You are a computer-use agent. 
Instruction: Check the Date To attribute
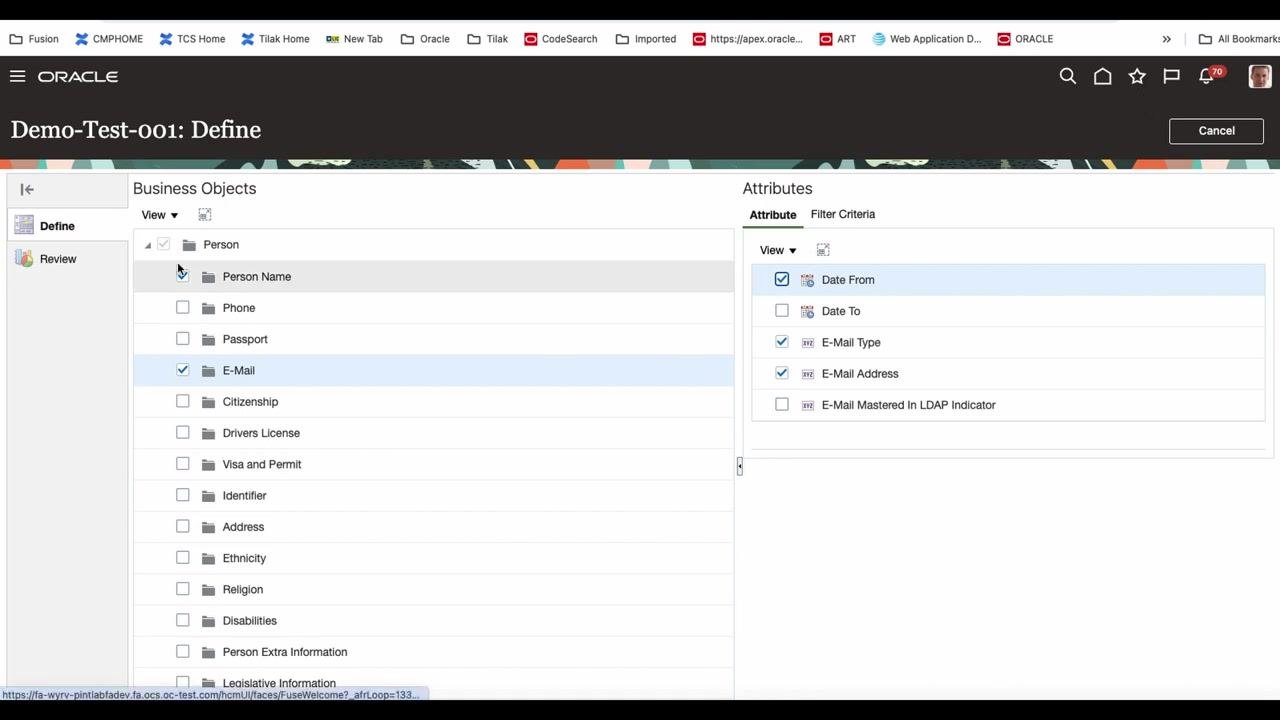(782, 311)
